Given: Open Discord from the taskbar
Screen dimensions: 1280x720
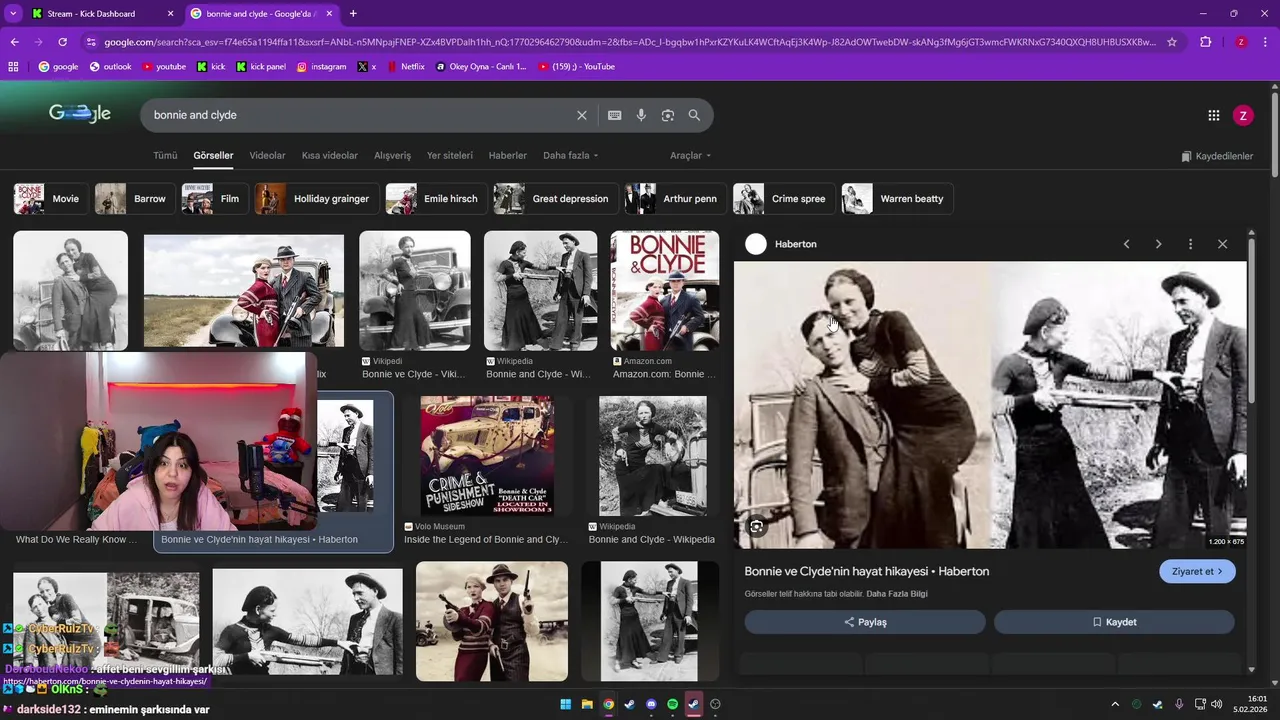Looking at the screenshot, I should coord(651,704).
